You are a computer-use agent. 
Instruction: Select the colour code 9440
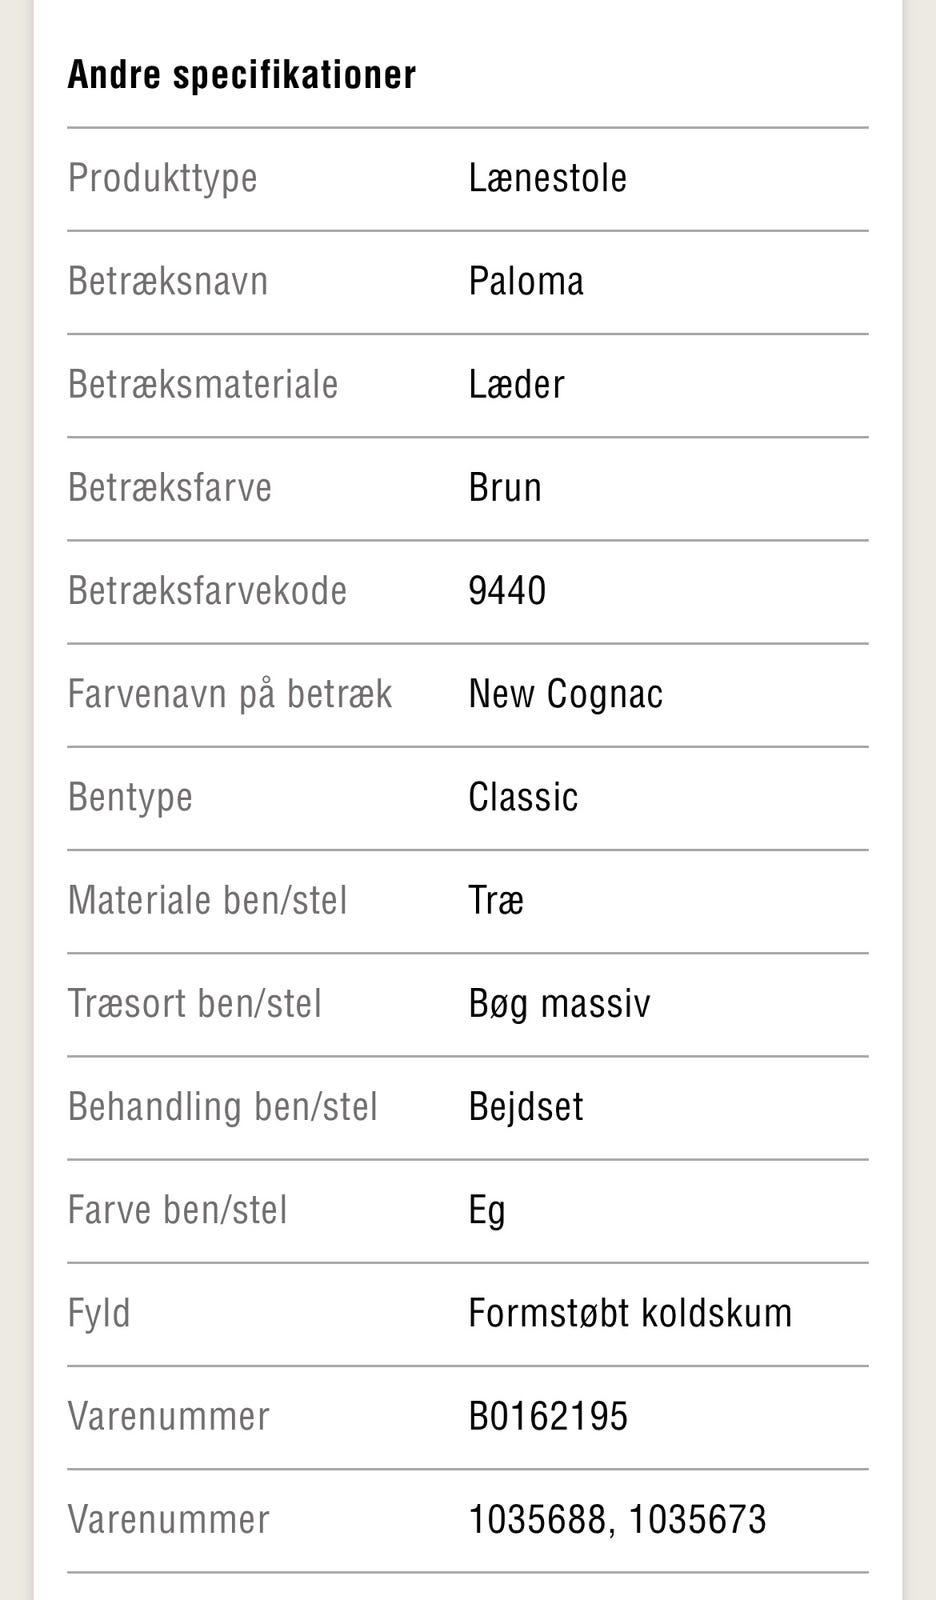507,590
